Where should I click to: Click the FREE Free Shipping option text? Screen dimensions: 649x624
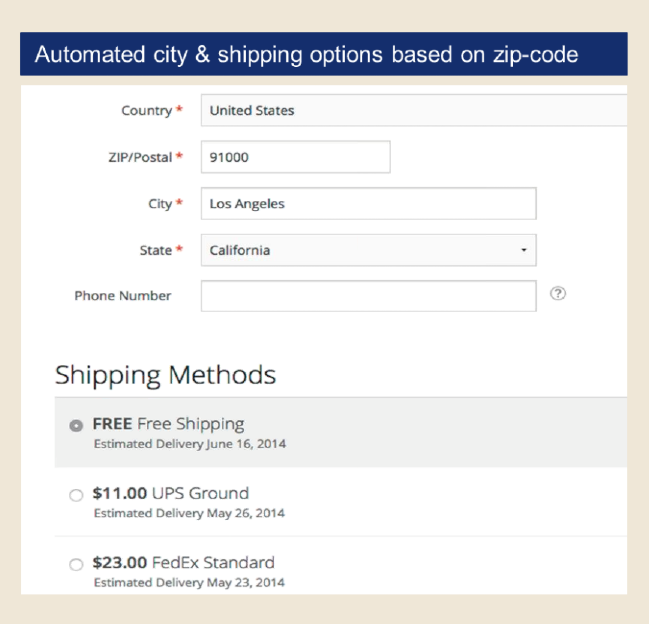168,424
